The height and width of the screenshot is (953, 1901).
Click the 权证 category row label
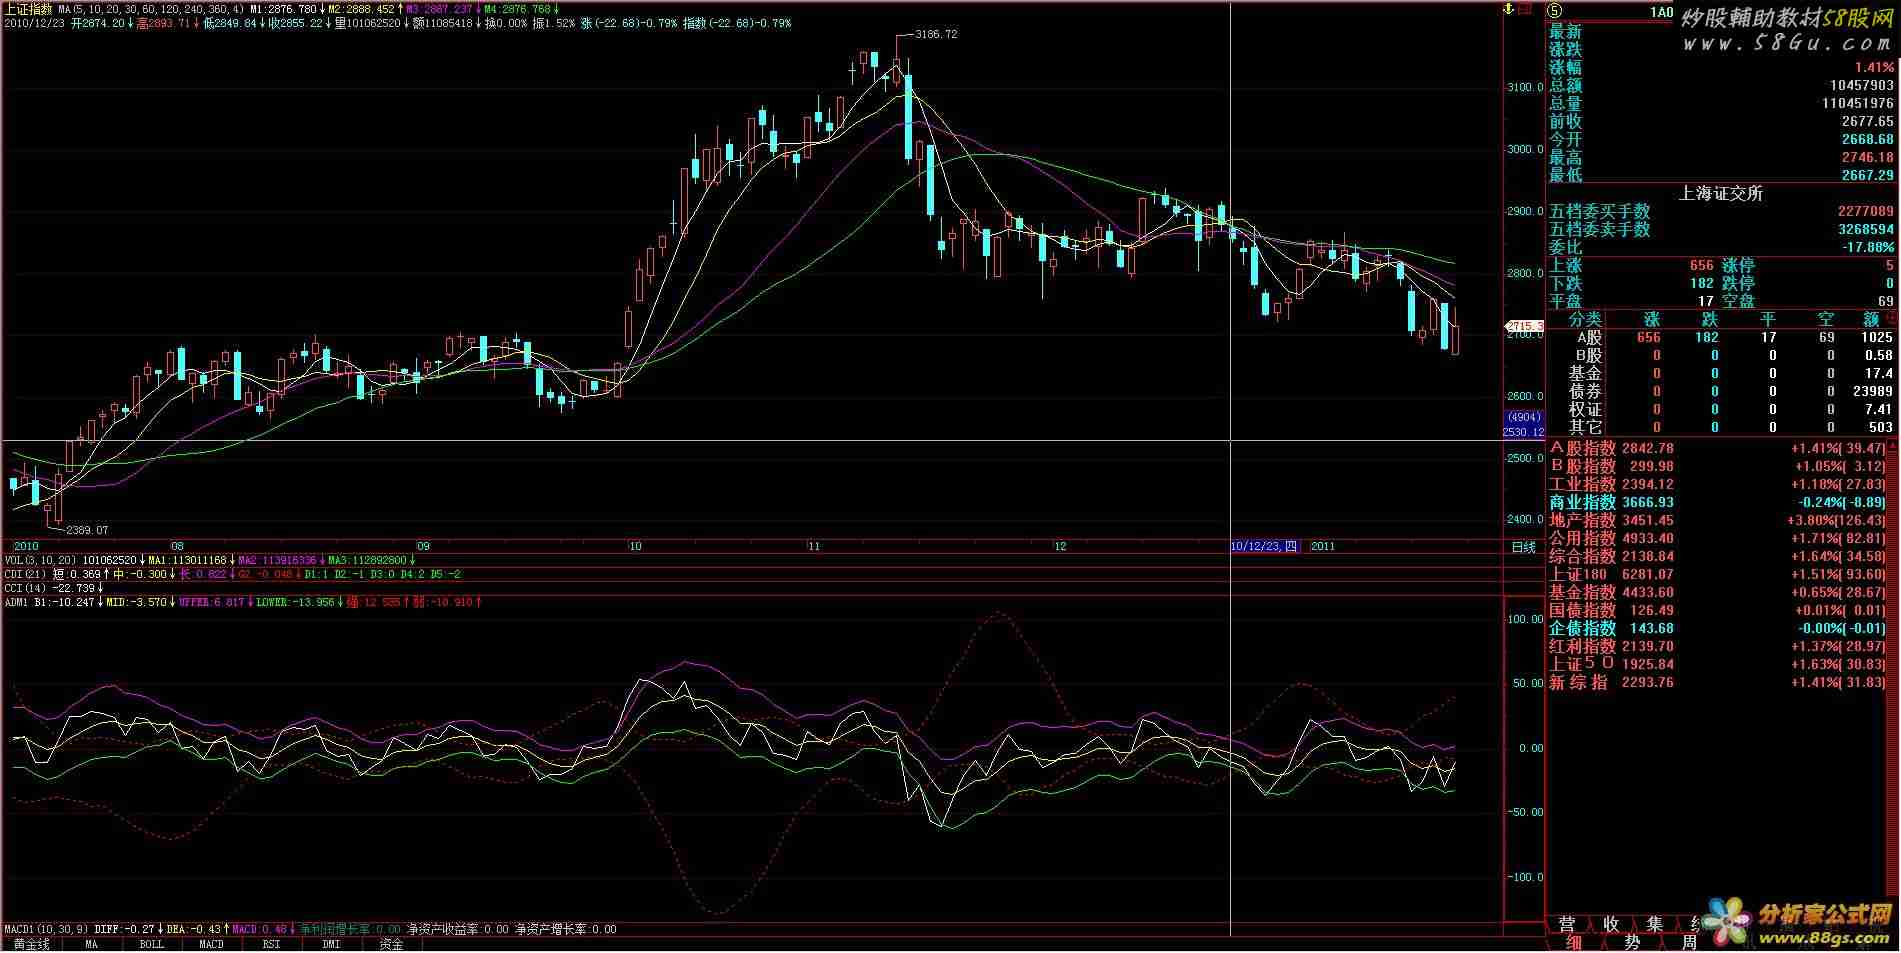click(1585, 410)
